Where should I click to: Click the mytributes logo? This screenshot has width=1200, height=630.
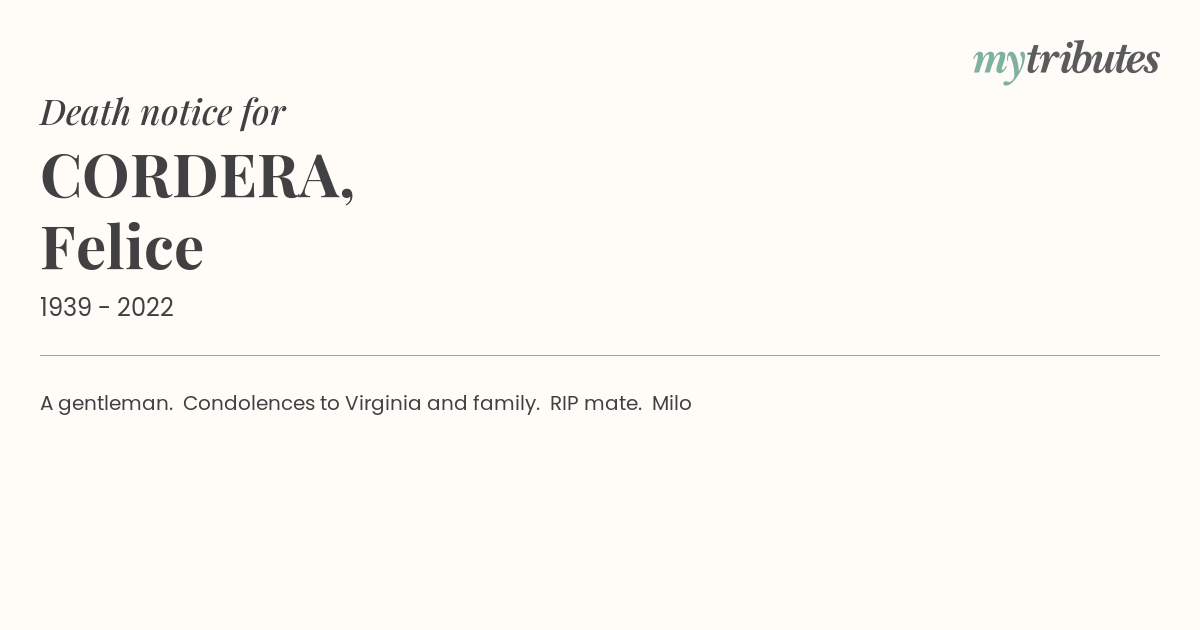[x=1066, y=61]
